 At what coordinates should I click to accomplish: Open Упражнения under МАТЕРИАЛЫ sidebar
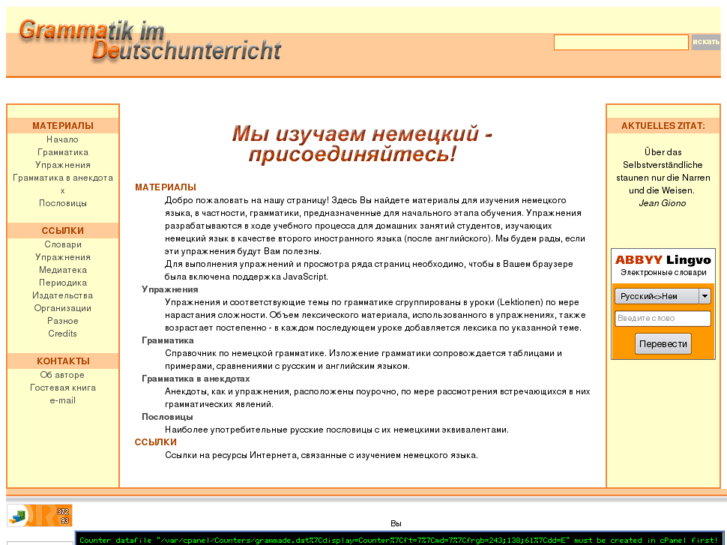[x=63, y=165]
